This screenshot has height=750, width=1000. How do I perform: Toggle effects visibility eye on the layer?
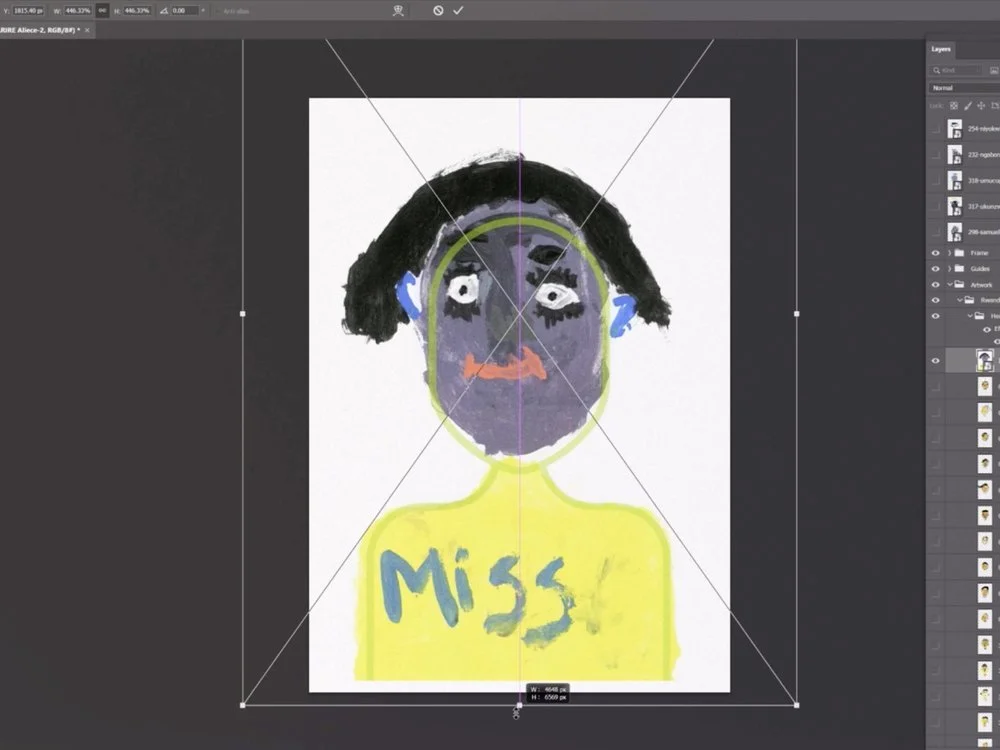987,330
